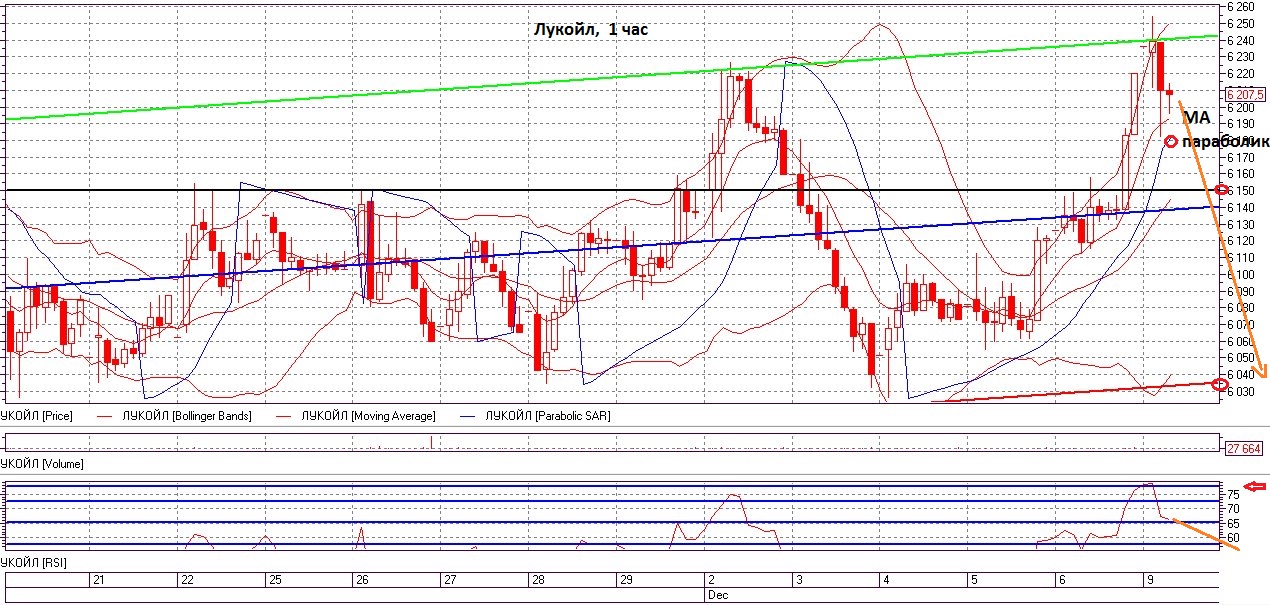Click price axis label 6 240
This screenshot has height=605, width=1270.
[x=1241, y=40]
